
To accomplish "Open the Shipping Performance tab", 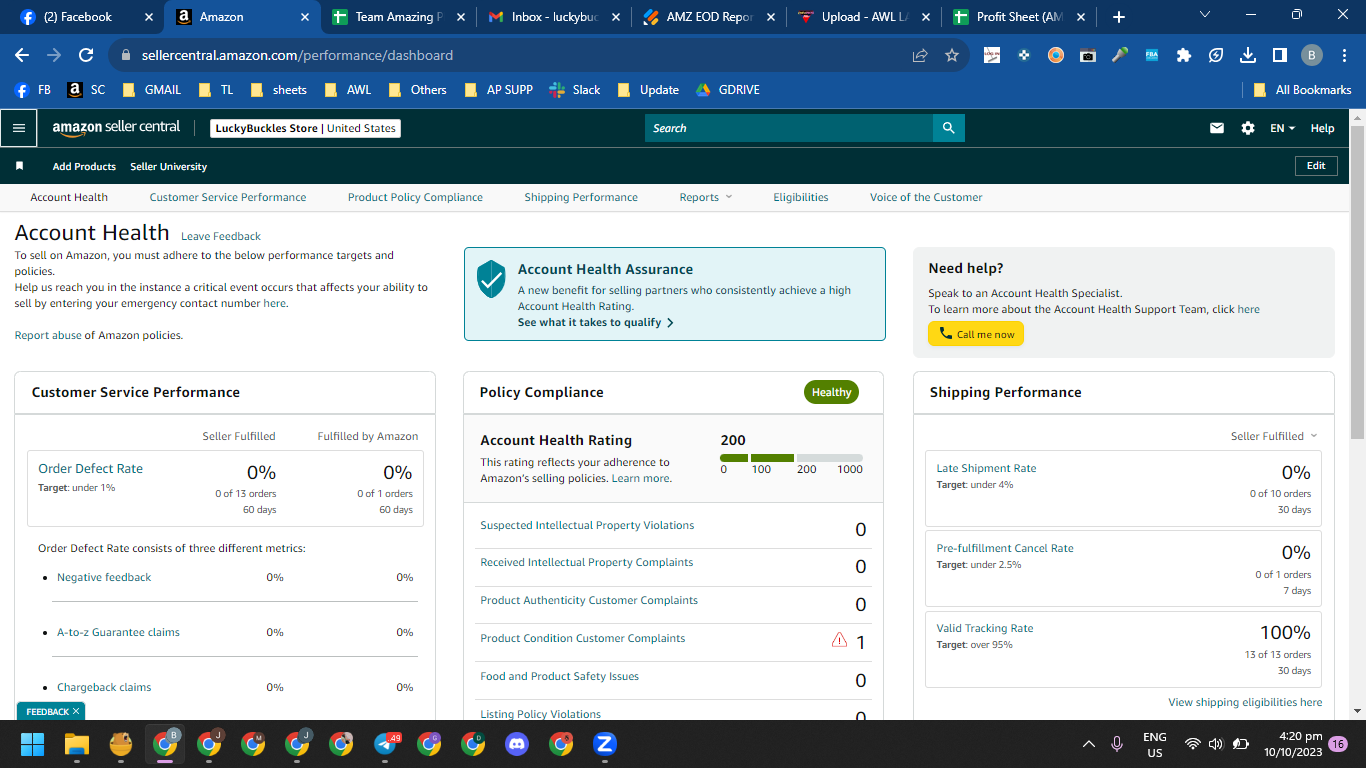I will [581, 197].
